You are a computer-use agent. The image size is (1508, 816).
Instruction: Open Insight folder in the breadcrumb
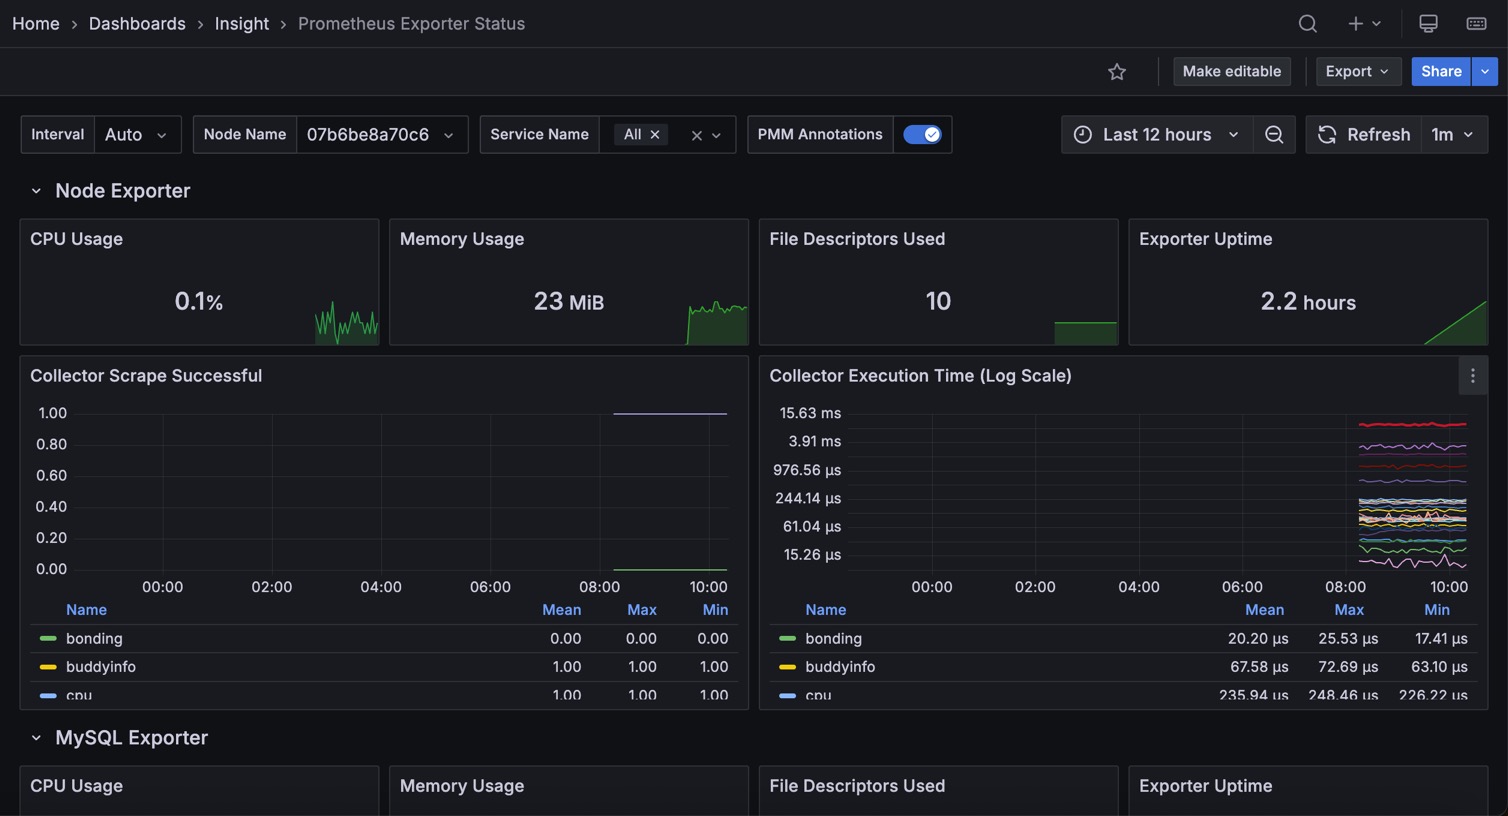tap(241, 24)
